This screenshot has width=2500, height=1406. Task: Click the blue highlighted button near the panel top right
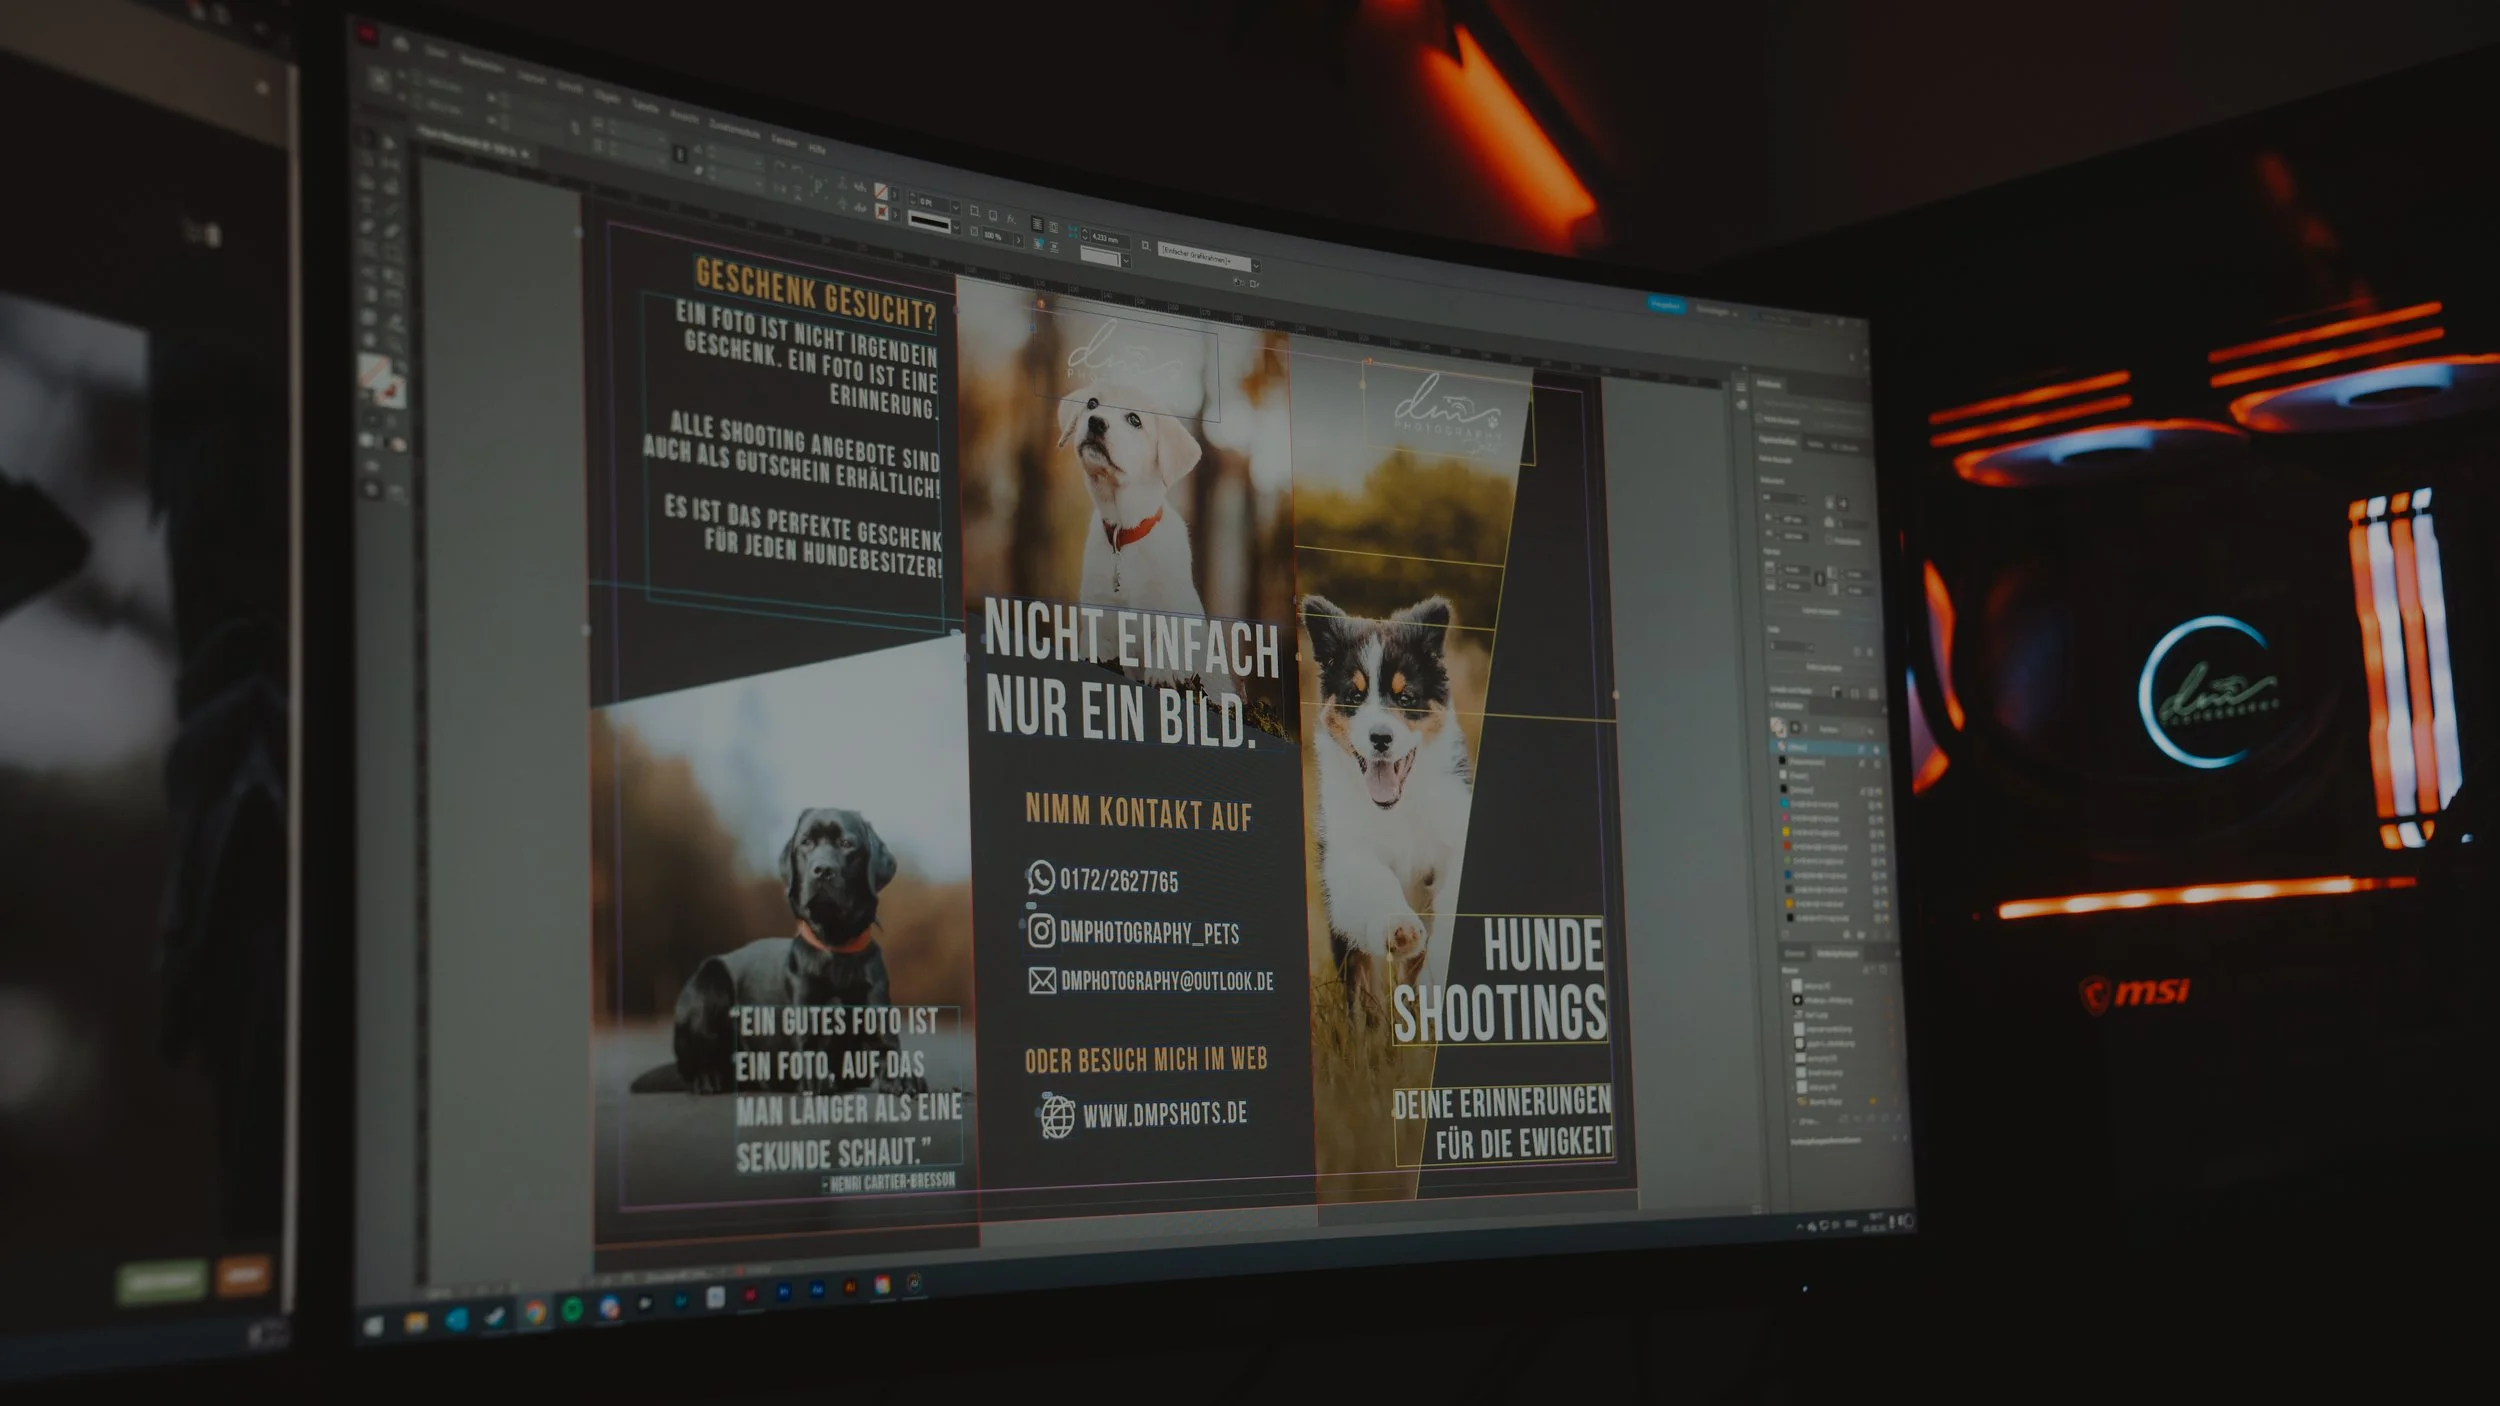1667,304
